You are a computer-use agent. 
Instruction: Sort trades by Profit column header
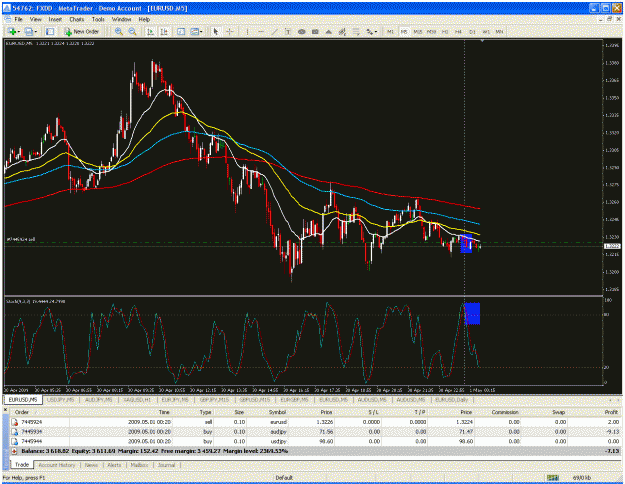(611, 412)
